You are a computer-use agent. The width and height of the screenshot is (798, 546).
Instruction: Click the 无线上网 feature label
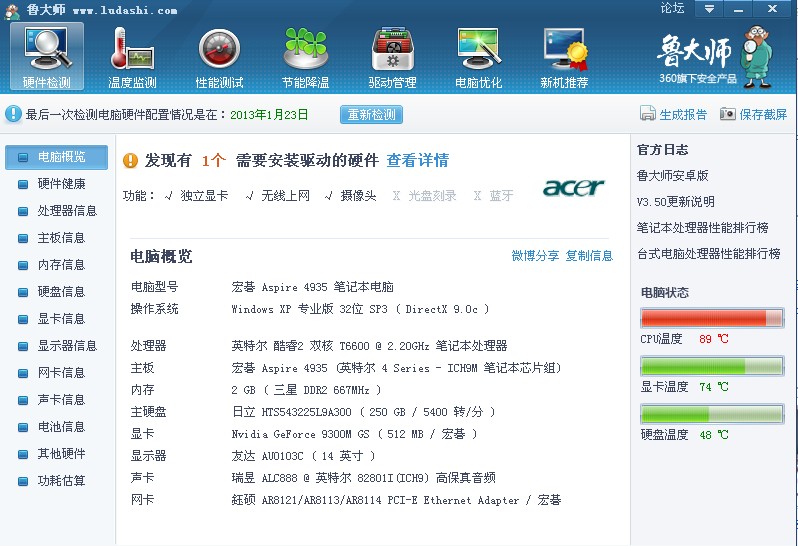pos(285,195)
